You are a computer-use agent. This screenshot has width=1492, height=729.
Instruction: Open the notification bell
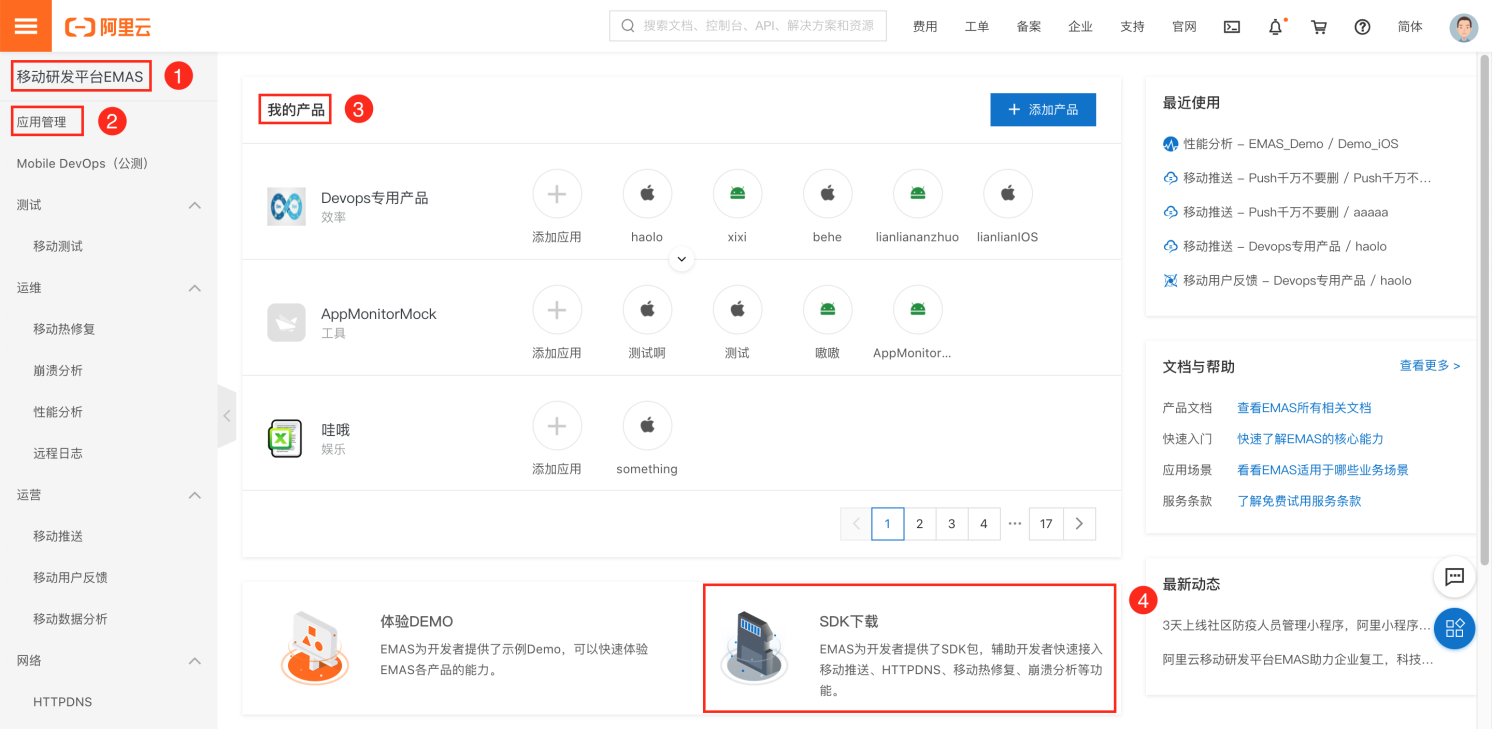point(1276,27)
